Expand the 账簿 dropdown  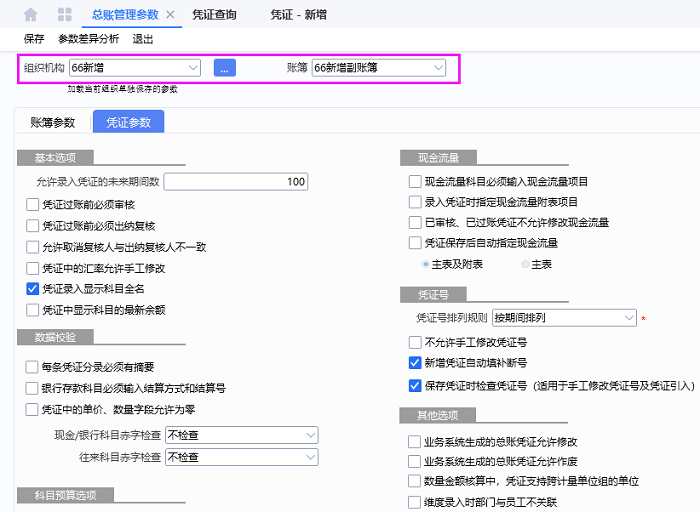pos(438,68)
